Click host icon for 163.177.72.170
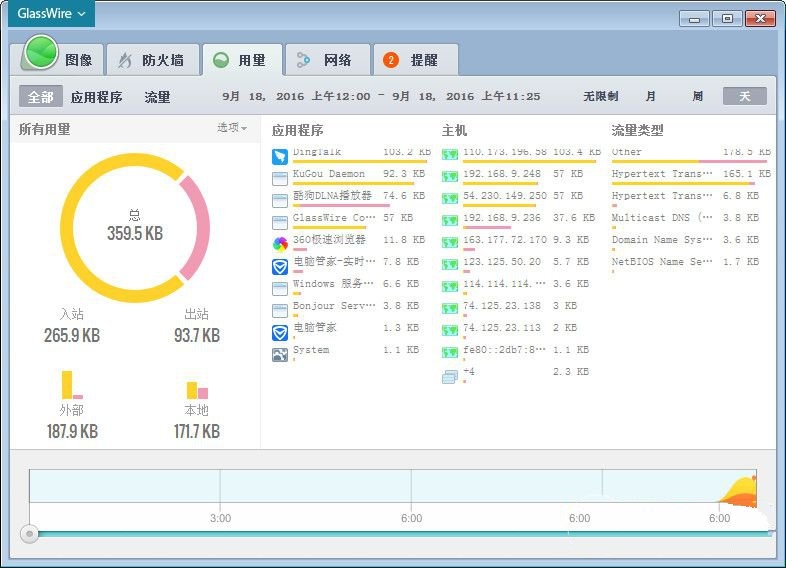The height and width of the screenshot is (568, 786). [x=450, y=243]
